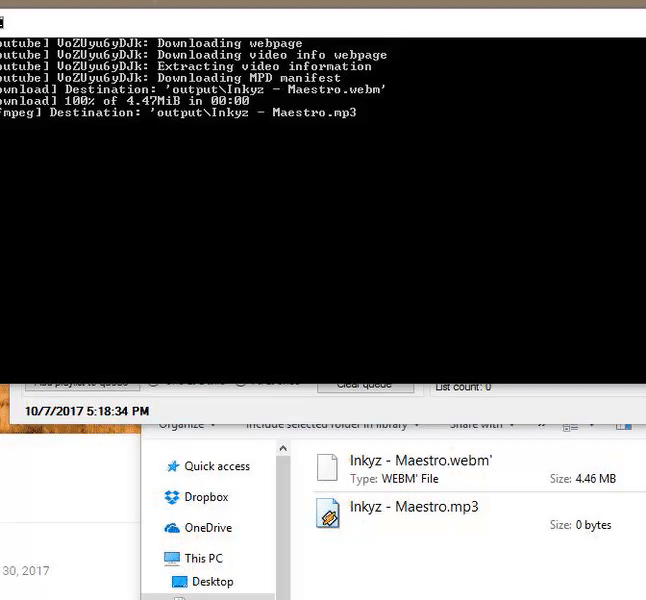This screenshot has height=600, width=646.
Task: Open OneDrive in navigation pane
Action: pyautogui.click(x=208, y=528)
